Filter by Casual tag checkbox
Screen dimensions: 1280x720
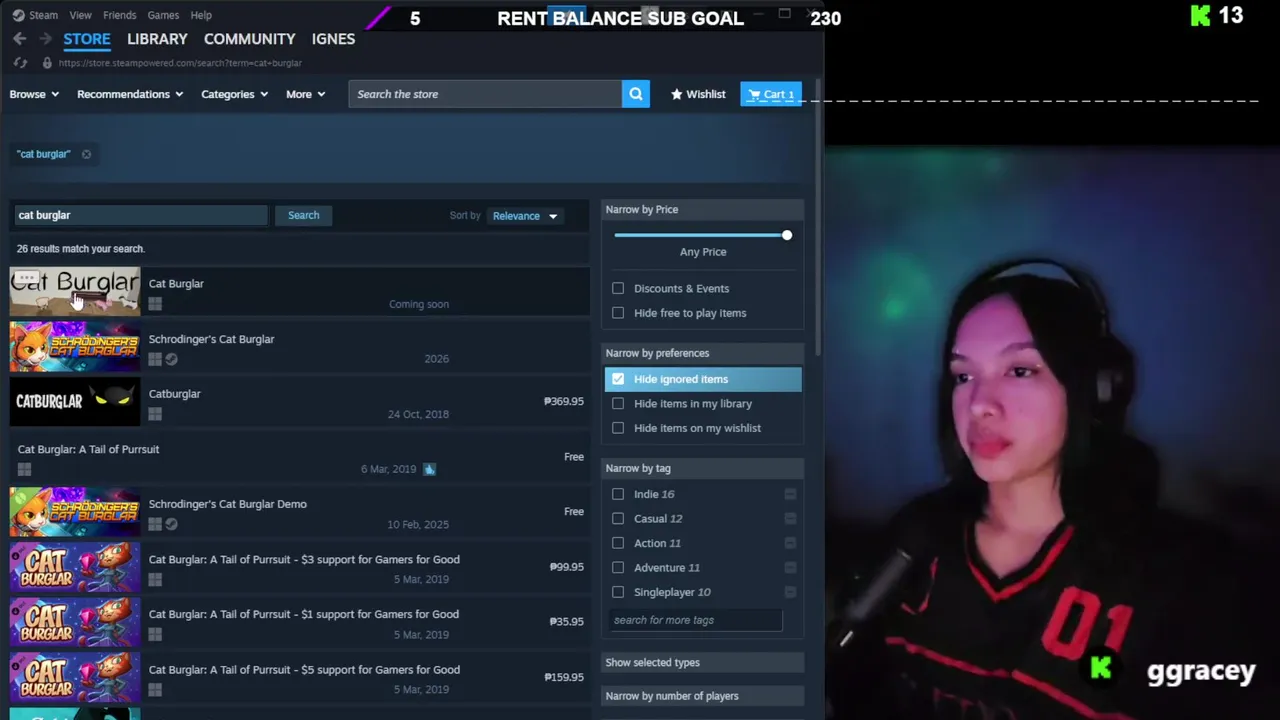tap(618, 519)
